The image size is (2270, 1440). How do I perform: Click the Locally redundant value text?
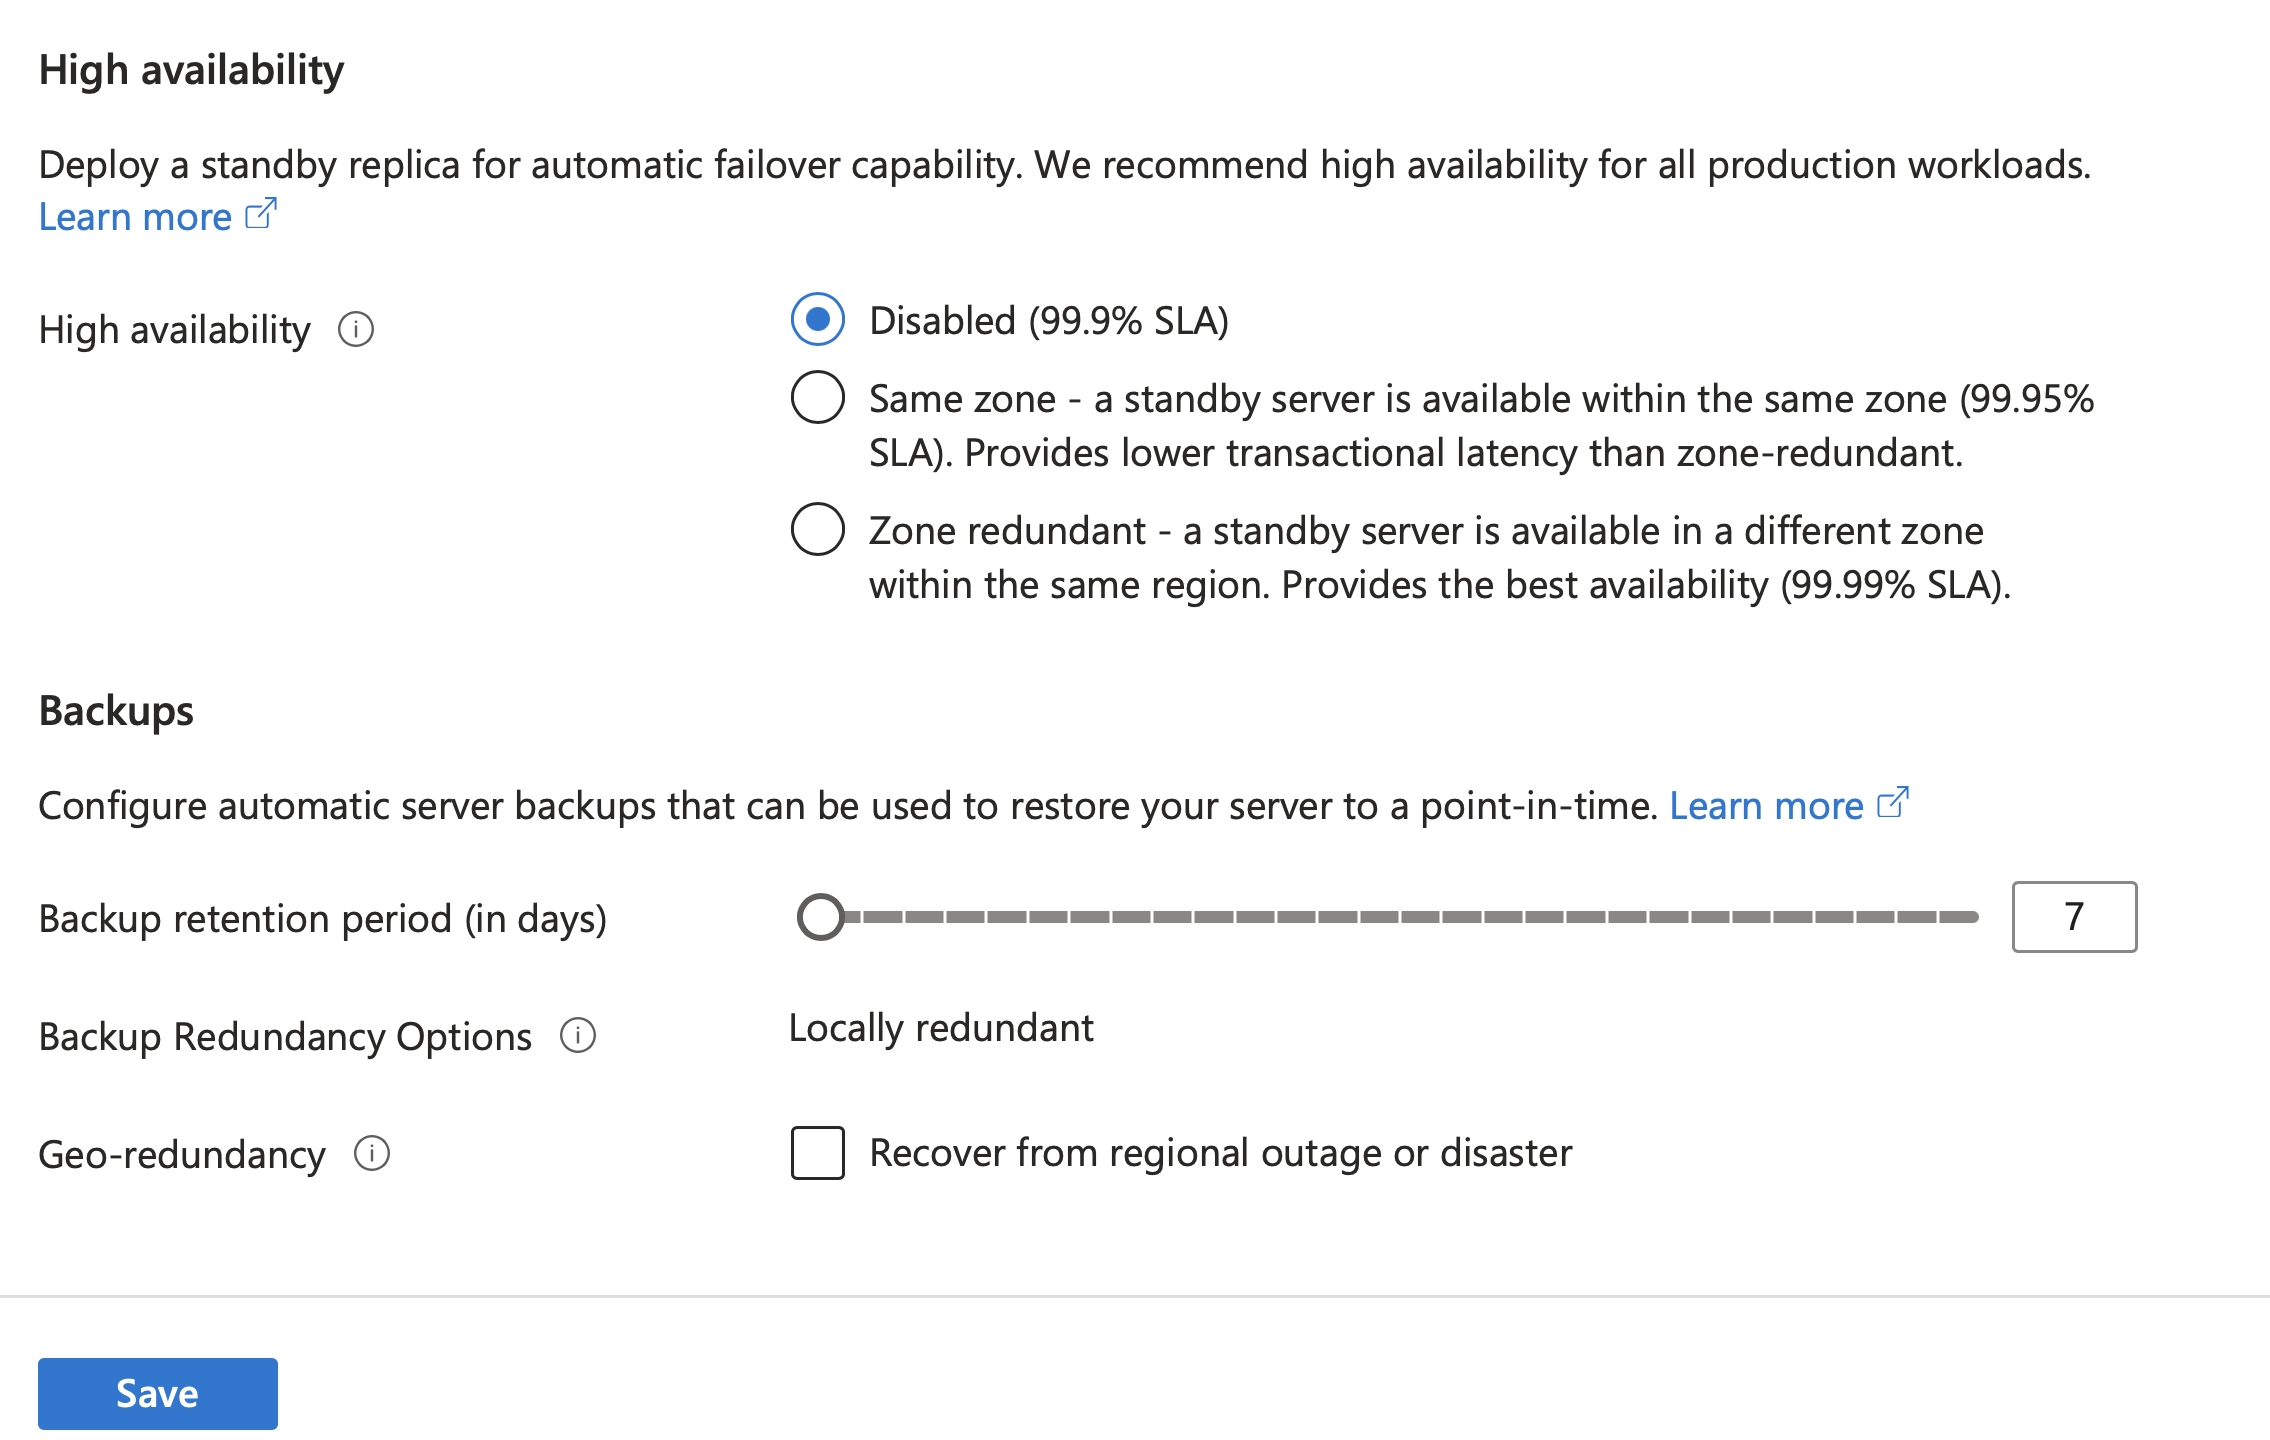click(x=941, y=1028)
